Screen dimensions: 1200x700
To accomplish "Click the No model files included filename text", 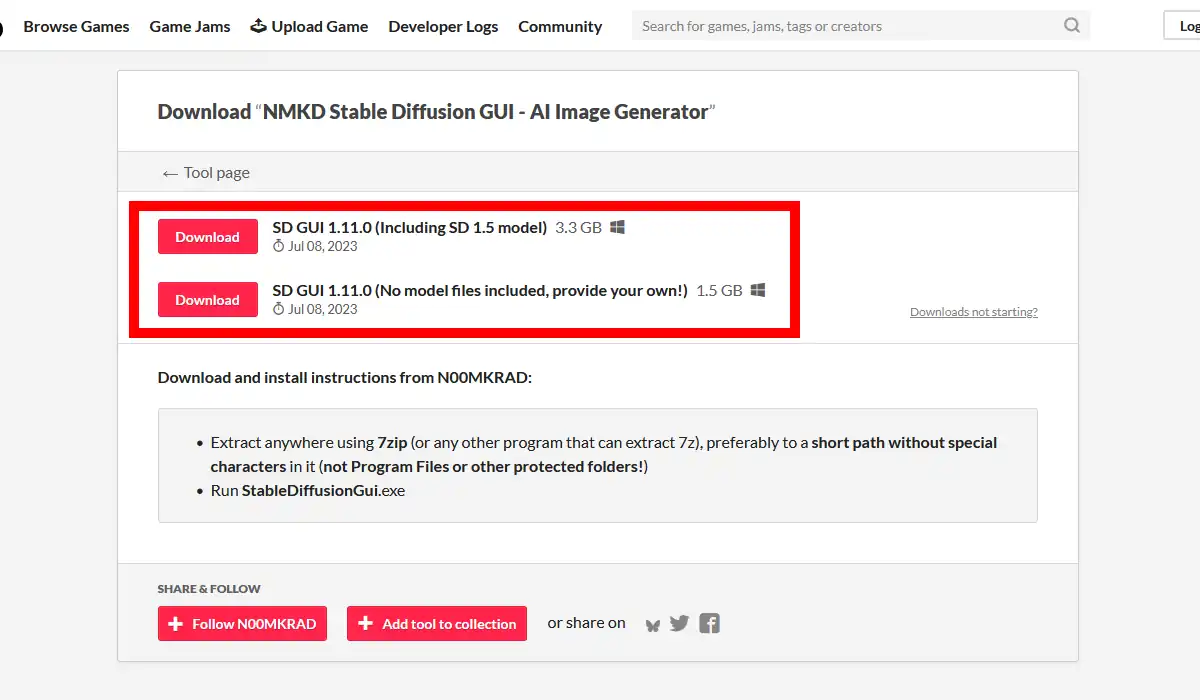I will 480,290.
